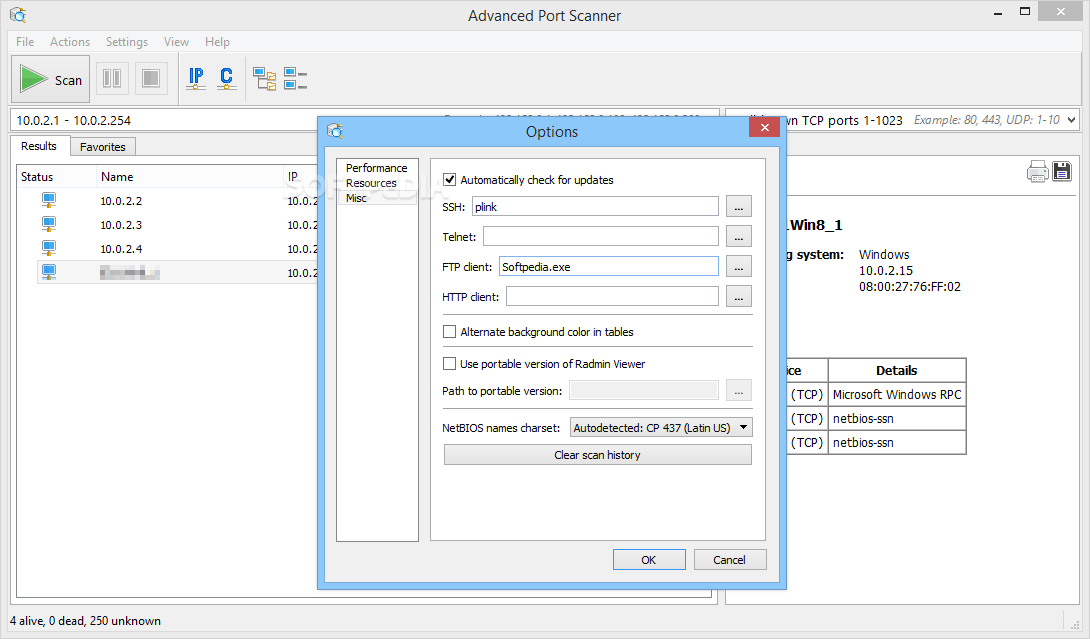Screen dimensions: 1090x639
Task: Open the Settings menu
Action: coord(127,42)
